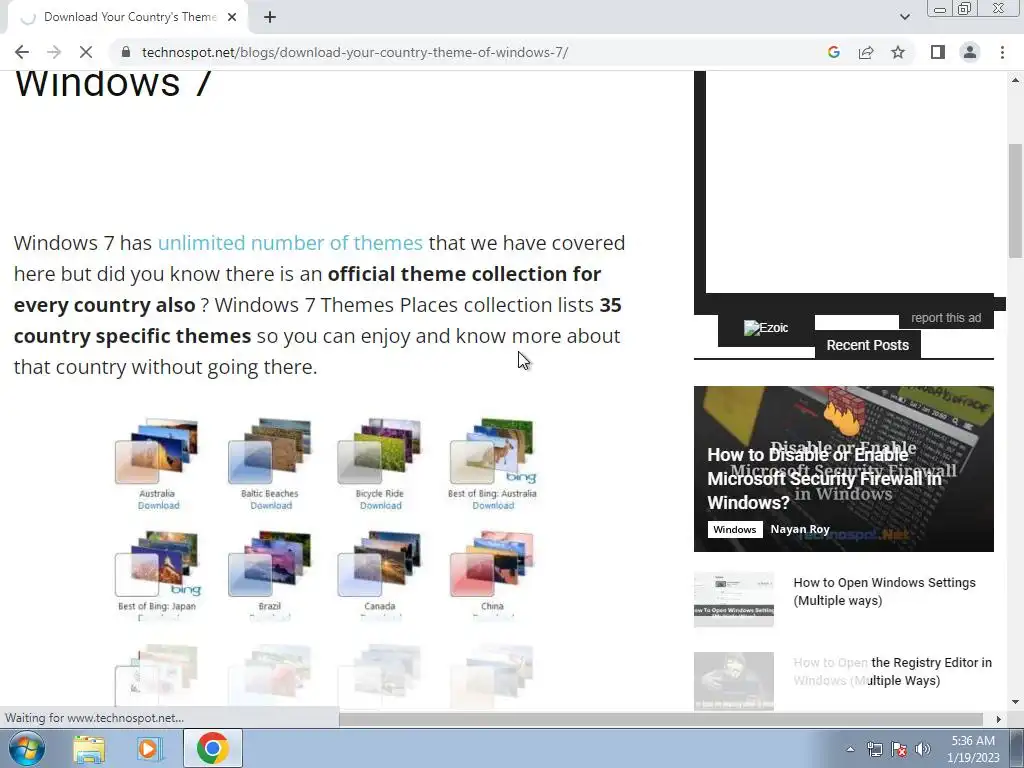Download the Best of Bing: Australia theme
This screenshot has height=768, width=1024.
[x=493, y=505]
